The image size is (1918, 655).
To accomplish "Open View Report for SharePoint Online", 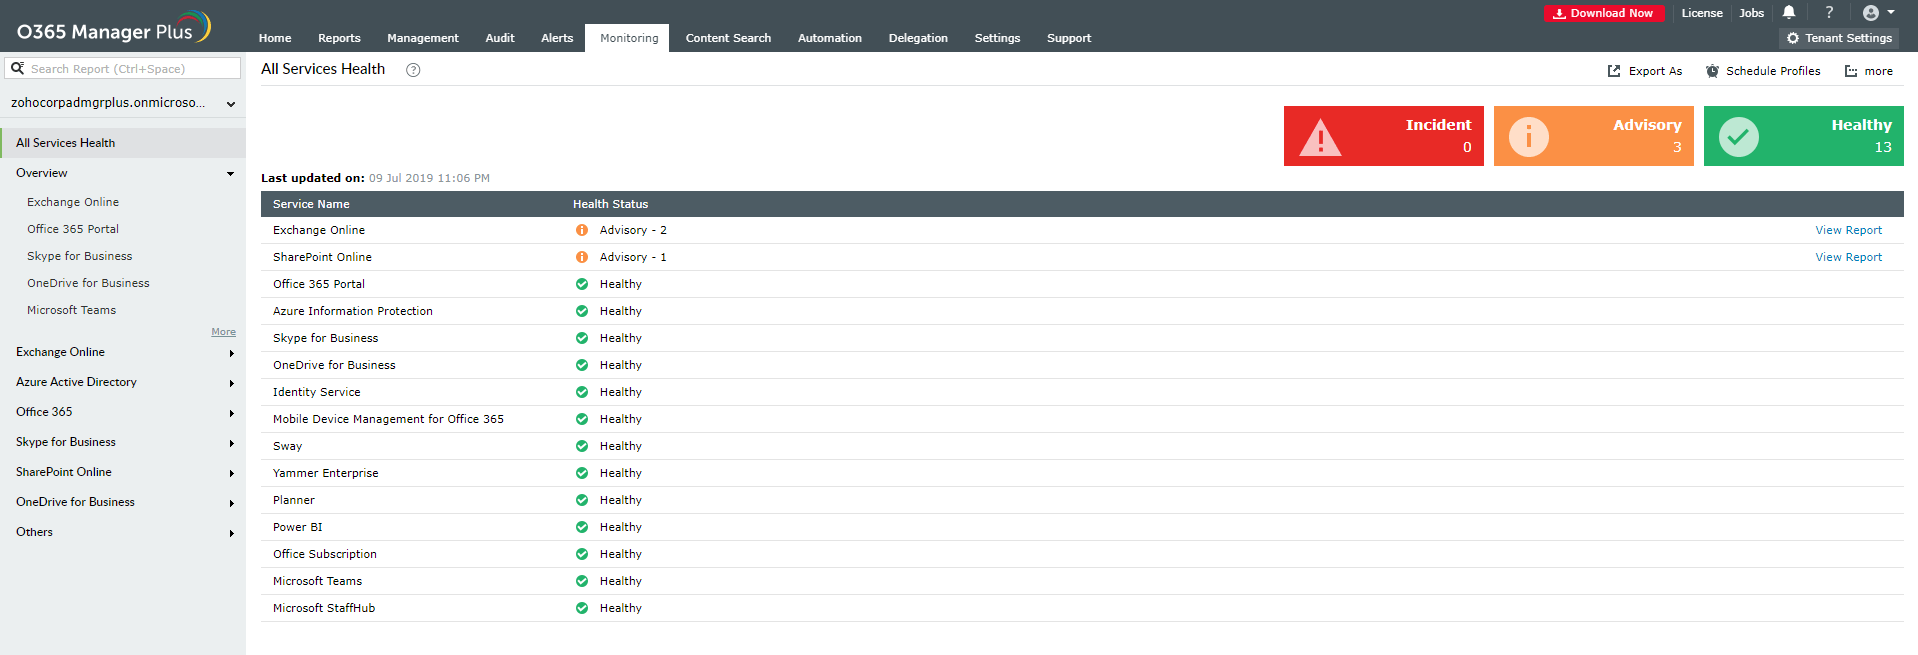I will (1848, 257).
